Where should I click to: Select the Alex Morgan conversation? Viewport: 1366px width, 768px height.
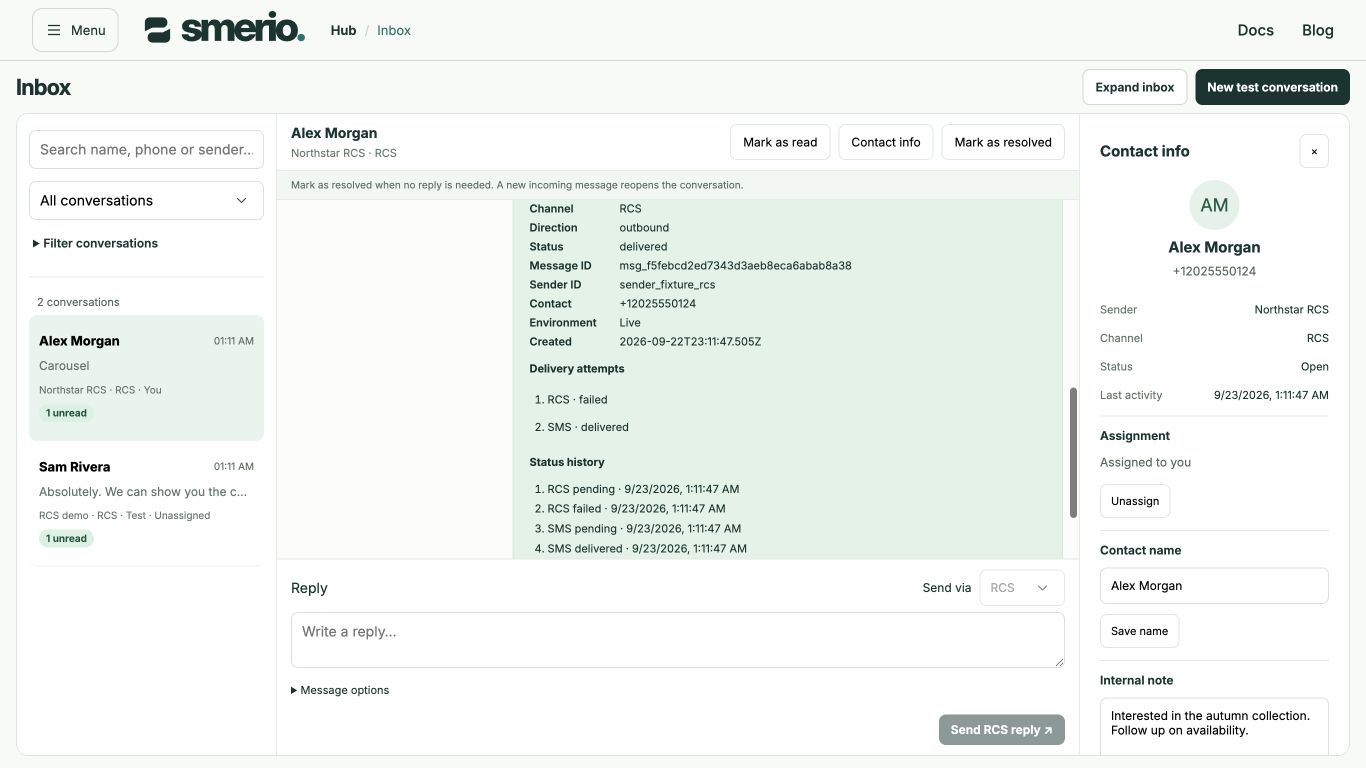click(146, 378)
